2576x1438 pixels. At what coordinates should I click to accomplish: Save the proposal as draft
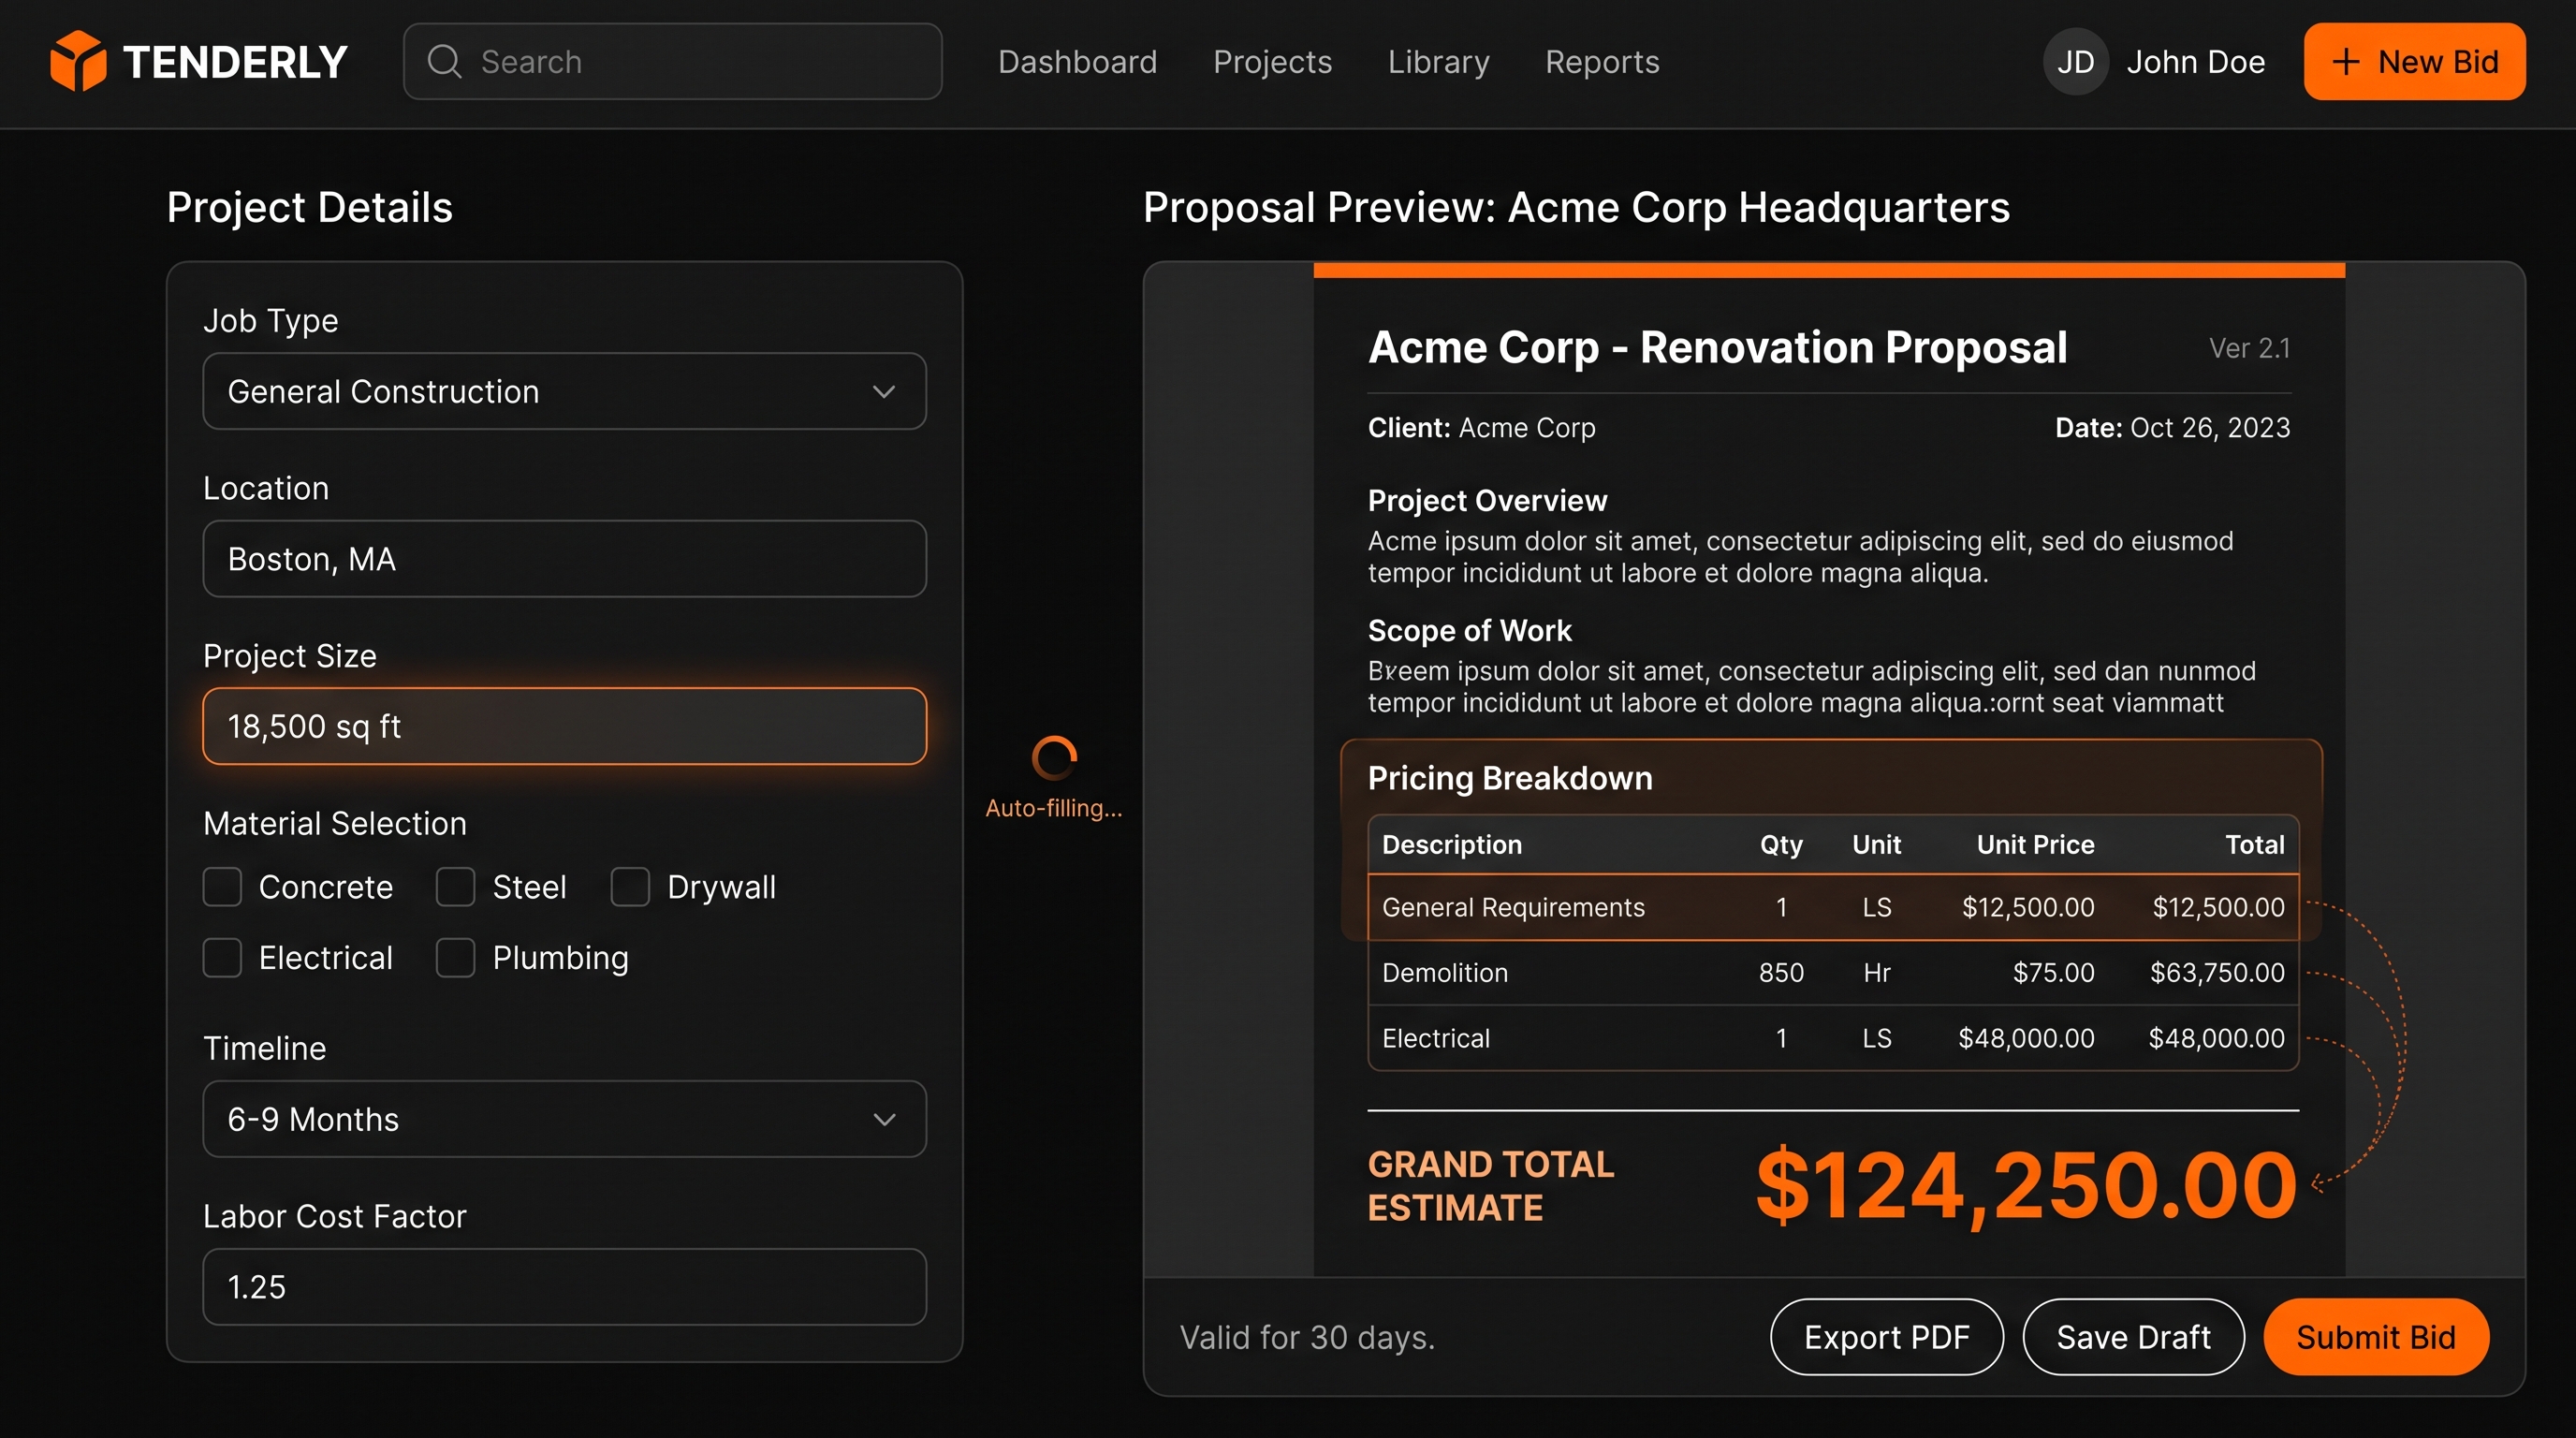[2133, 1337]
